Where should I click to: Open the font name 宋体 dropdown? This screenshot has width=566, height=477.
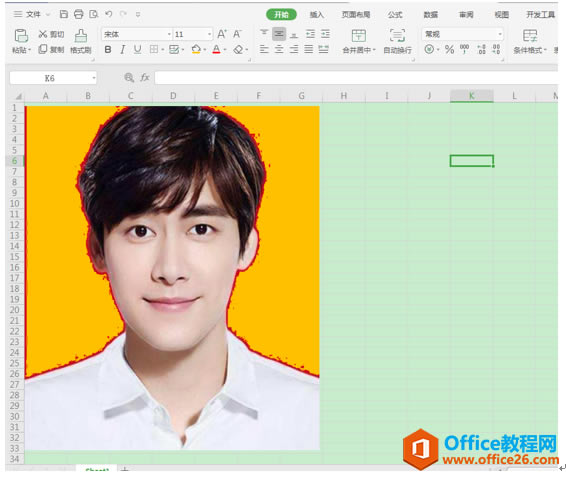point(169,34)
